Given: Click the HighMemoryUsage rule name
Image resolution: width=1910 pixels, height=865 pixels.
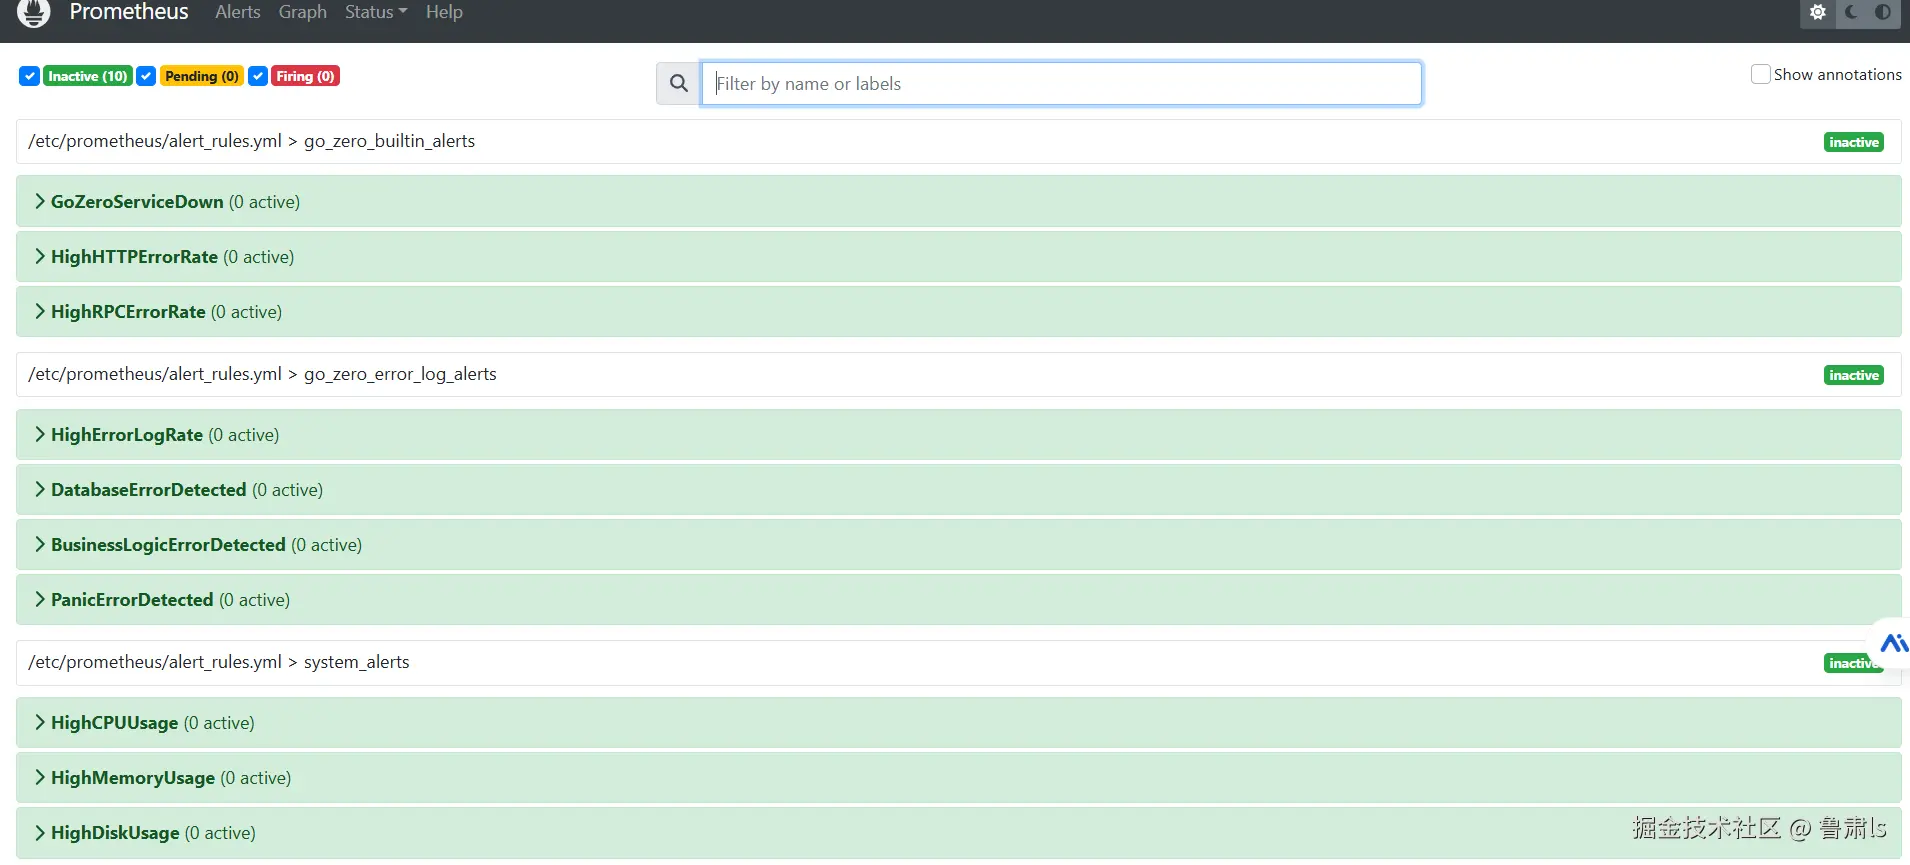Looking at the screenshot, I should tap(133, 777).
